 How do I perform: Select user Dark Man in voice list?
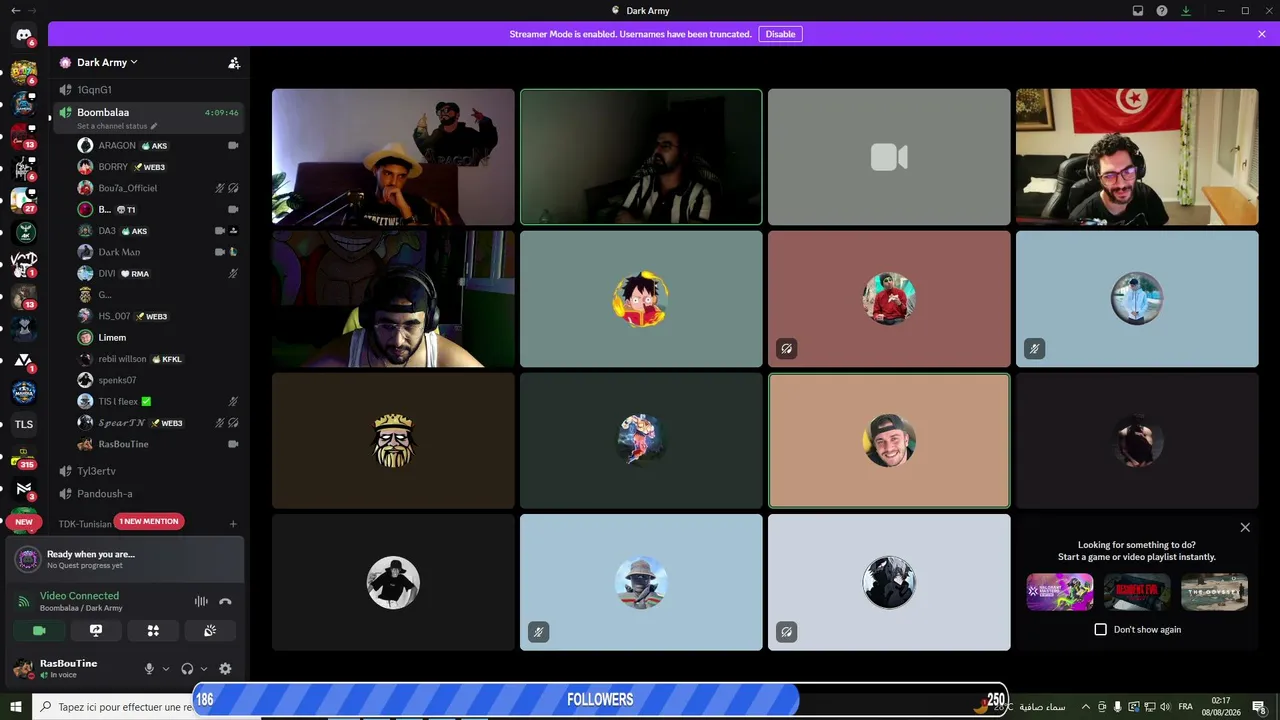tap(158, 252)
